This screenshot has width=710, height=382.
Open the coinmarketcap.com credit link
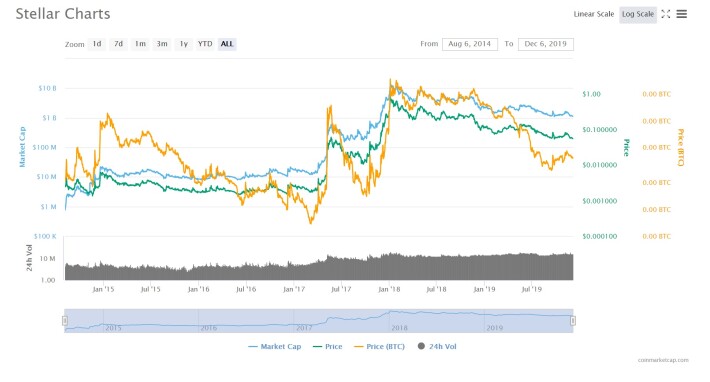pos(663,360)
